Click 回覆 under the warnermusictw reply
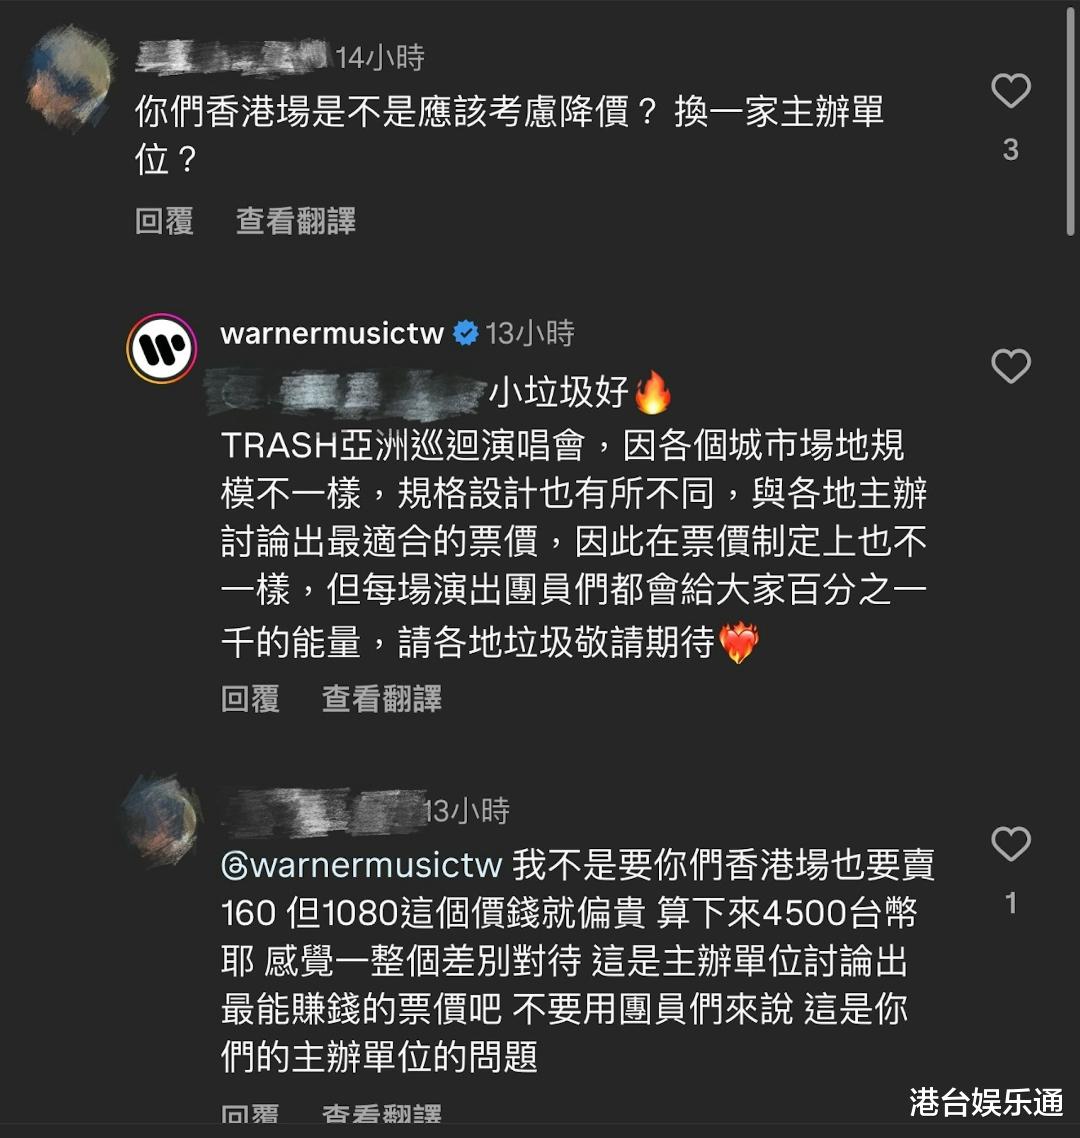1080x1138 pixels. tap(250, 699)
